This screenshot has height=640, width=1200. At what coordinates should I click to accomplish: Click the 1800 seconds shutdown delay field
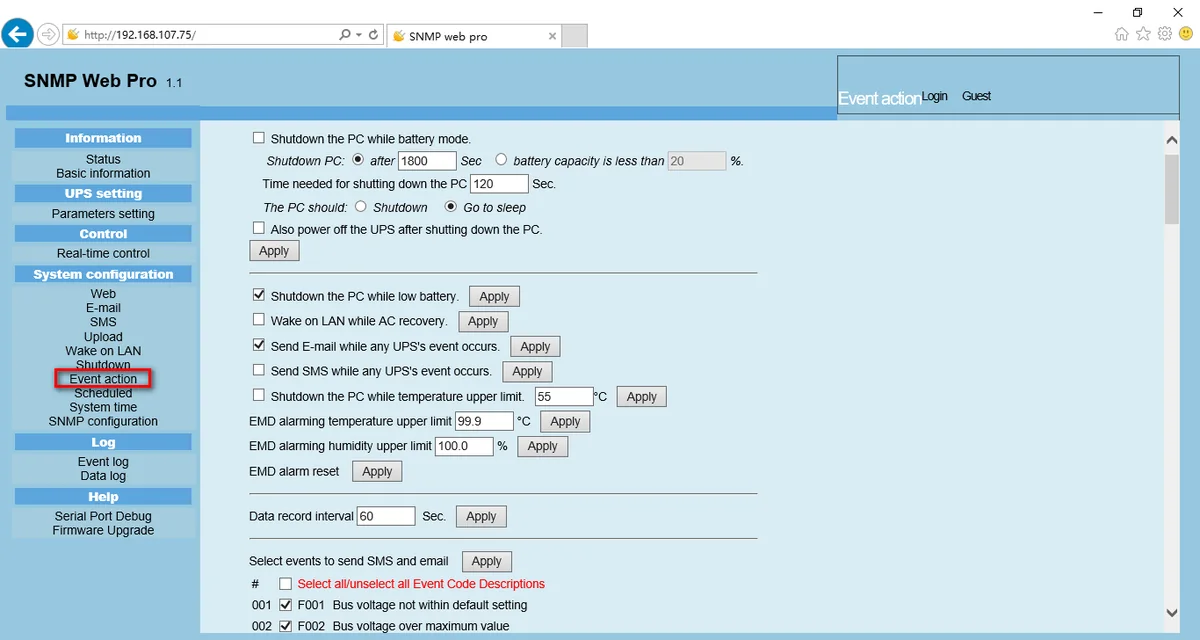(x=427, y=160)
